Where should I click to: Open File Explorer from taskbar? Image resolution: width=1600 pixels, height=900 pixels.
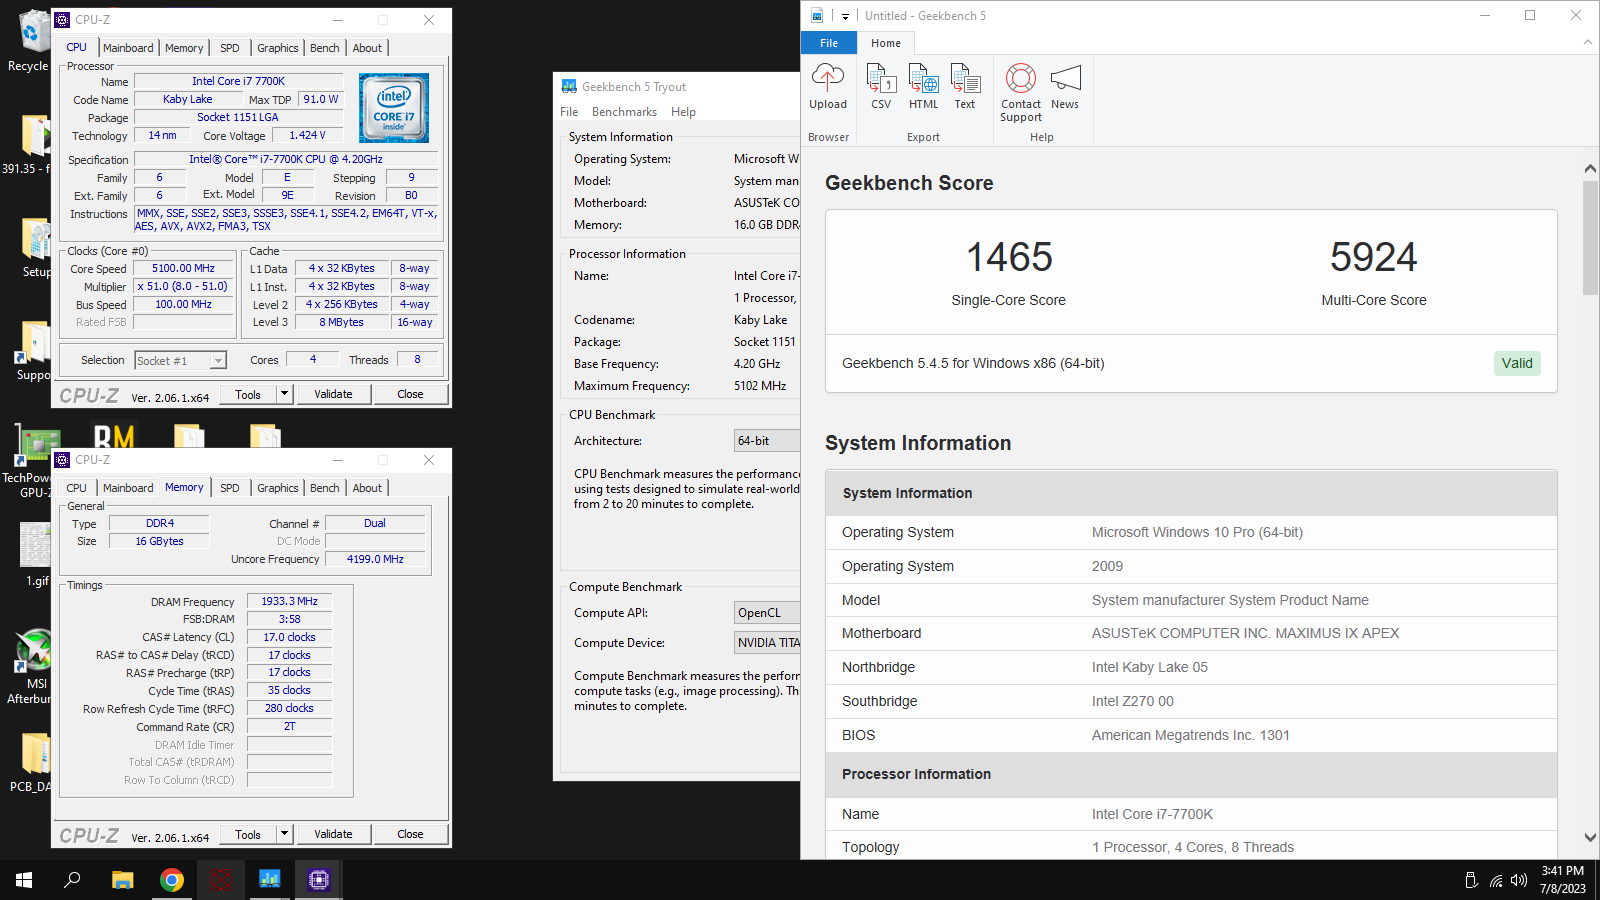(122, 880)
